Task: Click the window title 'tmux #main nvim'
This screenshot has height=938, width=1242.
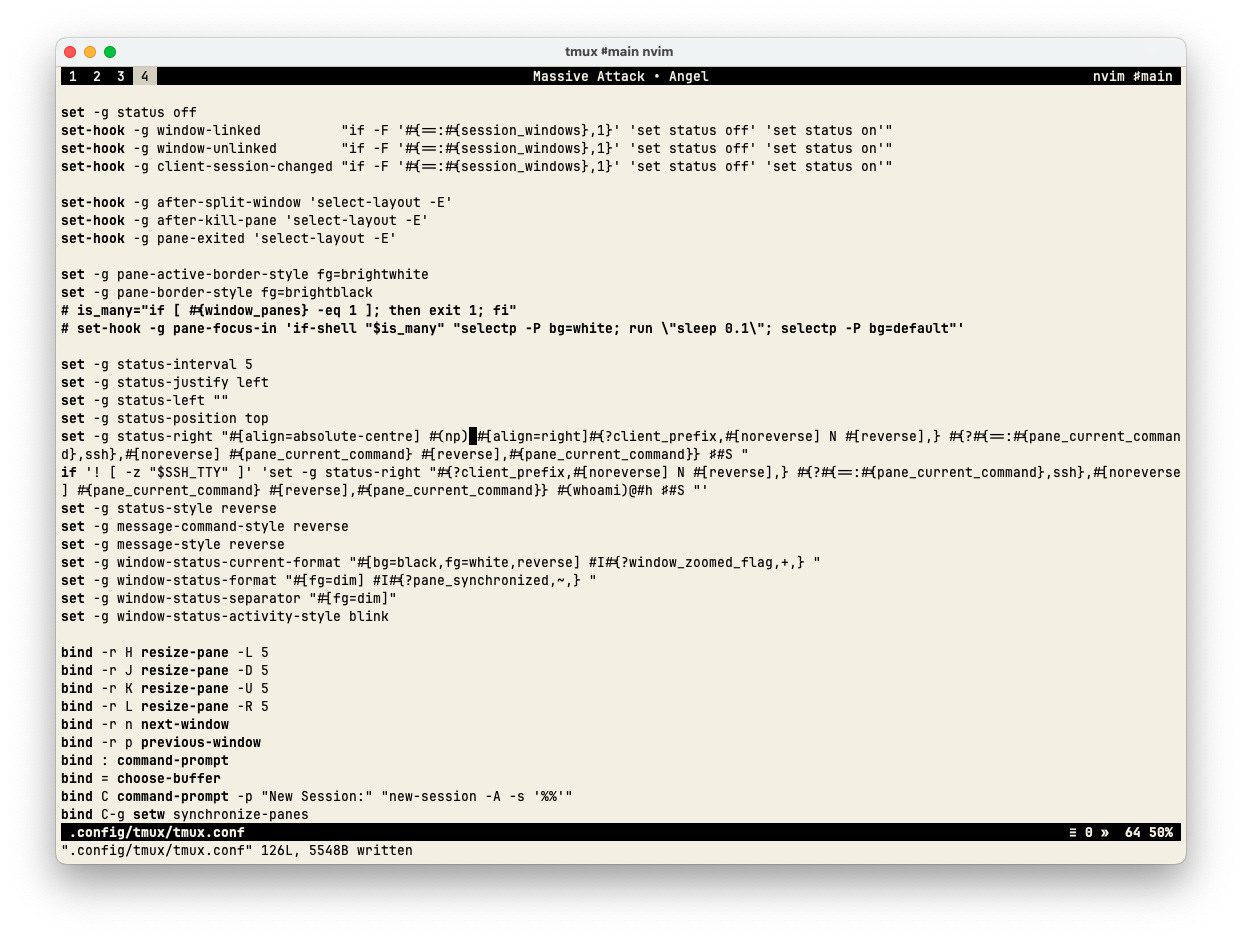Action: click(619, 52)
